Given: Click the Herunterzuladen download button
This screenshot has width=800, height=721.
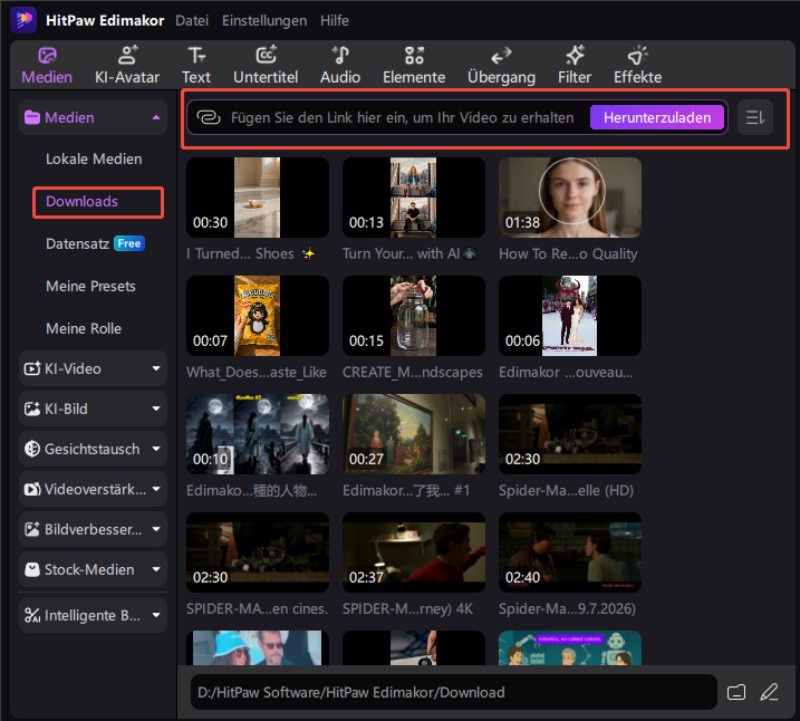Looking at the screenshot, I should coord(657,118).
